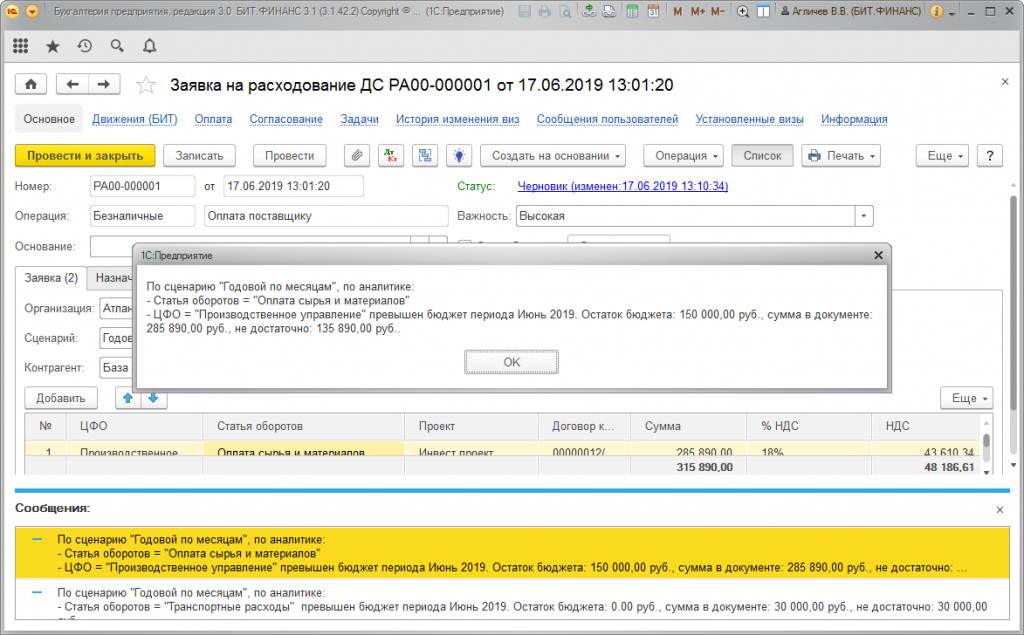1024x635 pixels.
Task: Click the paperclip attached files icon
Action: tap(356, 156)
